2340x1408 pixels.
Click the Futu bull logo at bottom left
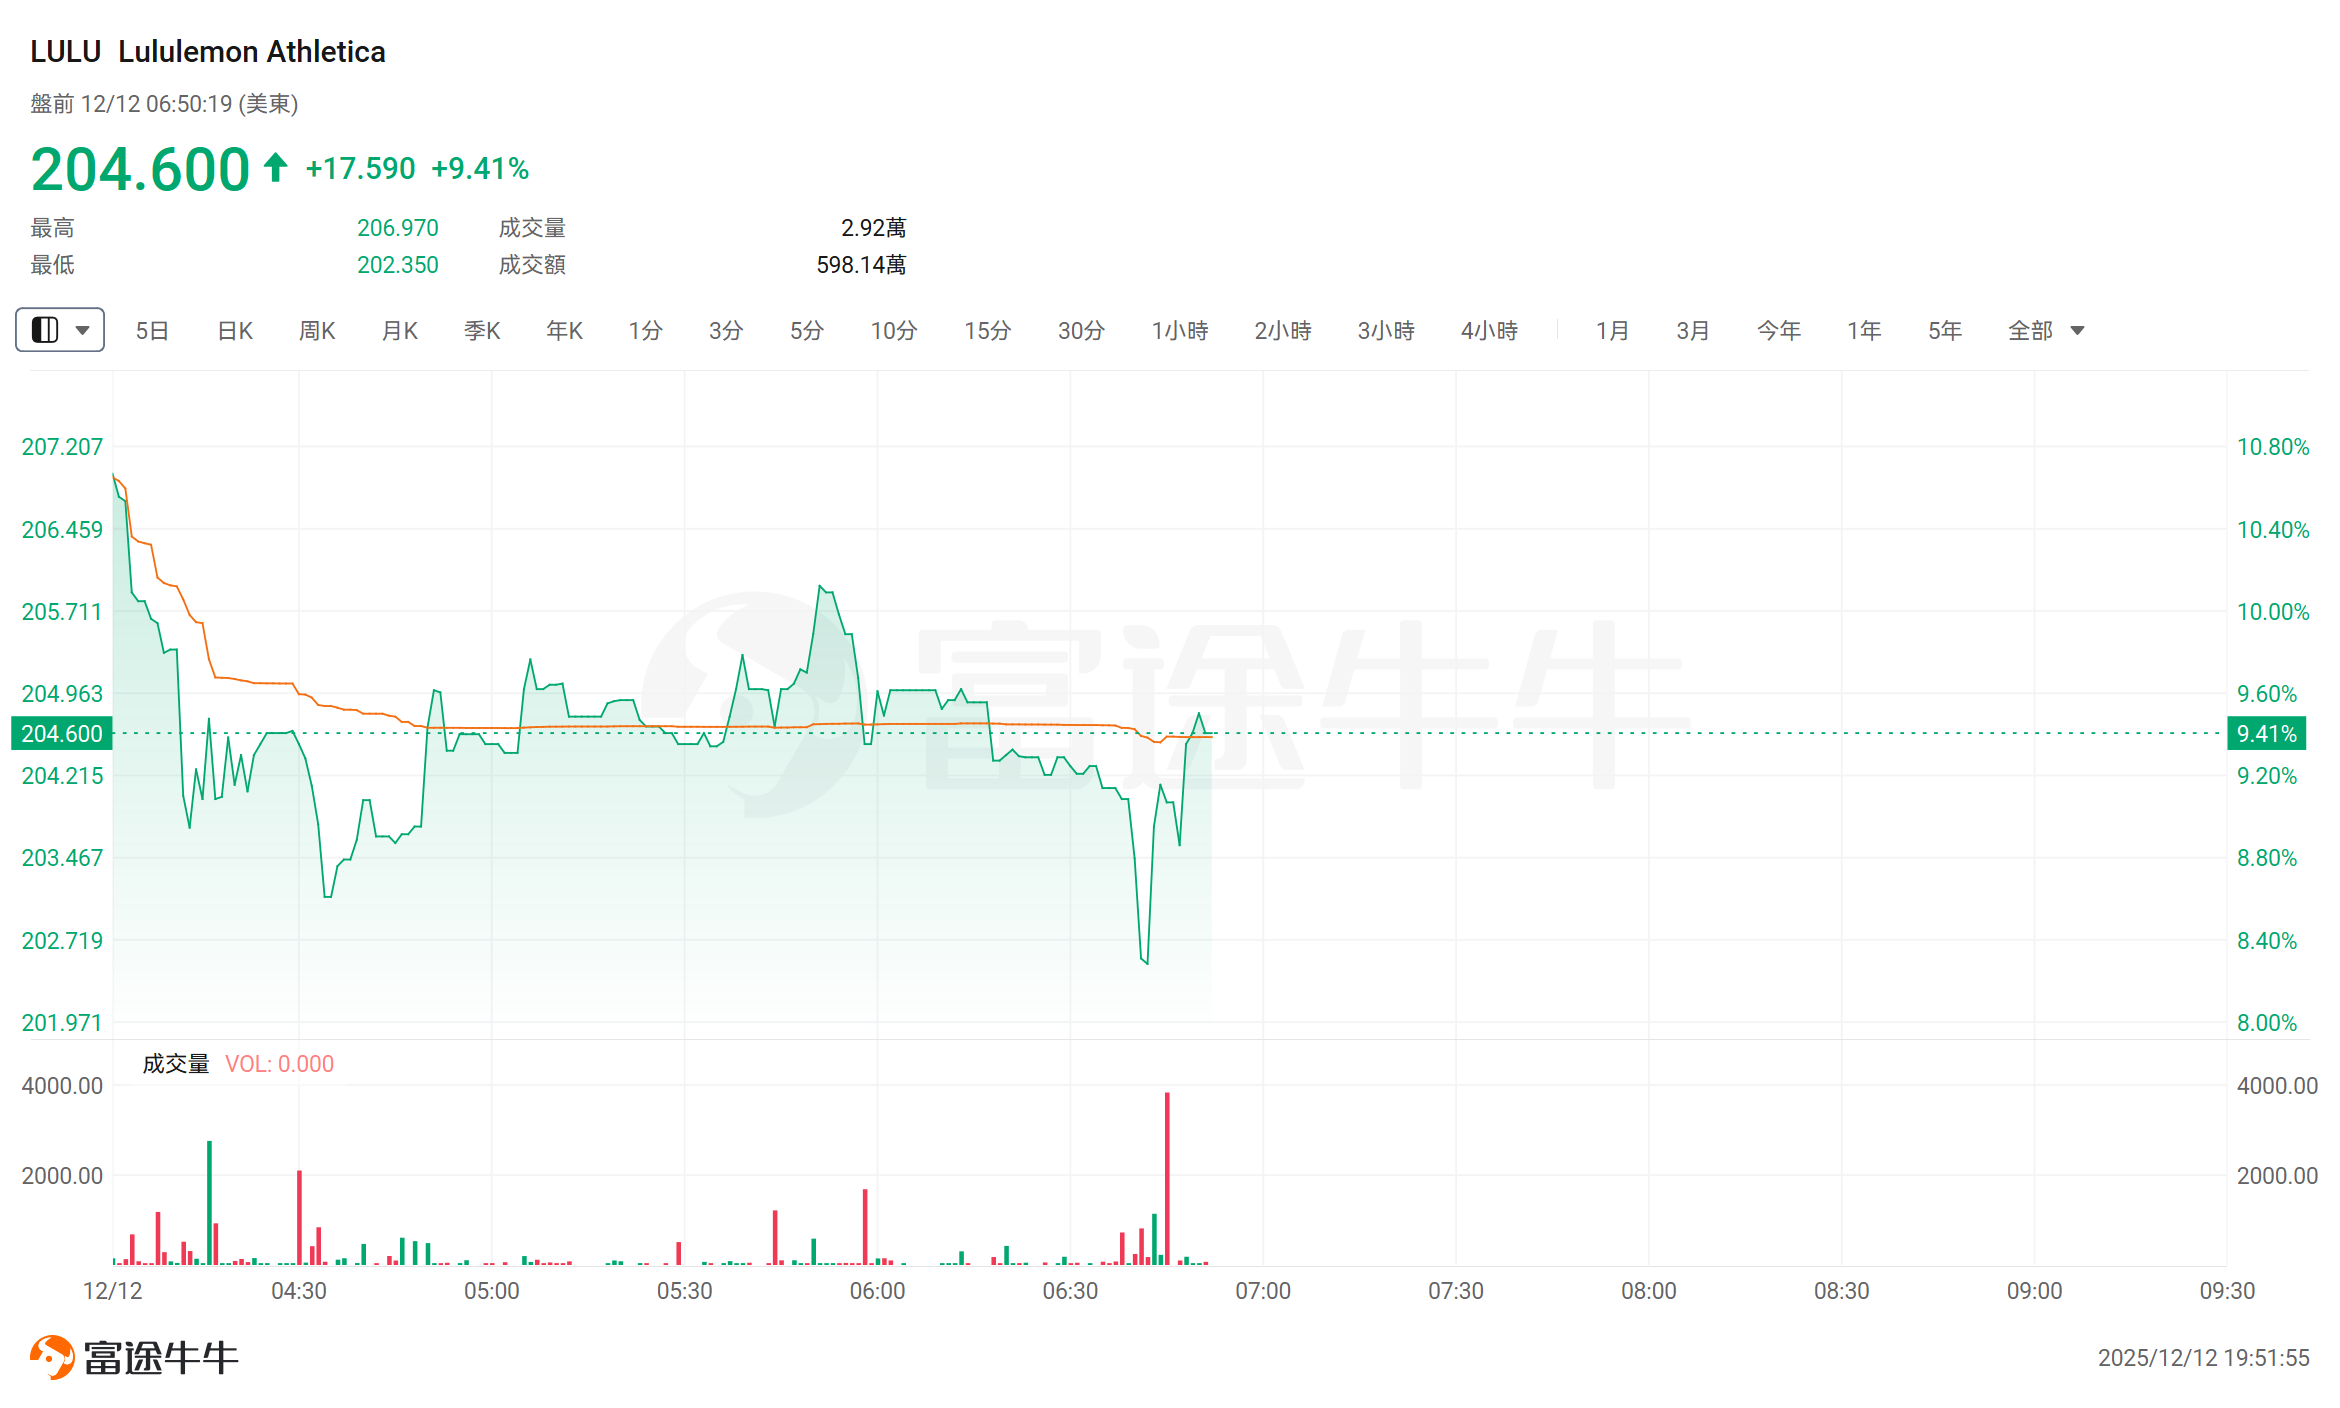pyautogui.click(x=52, y=1357)
